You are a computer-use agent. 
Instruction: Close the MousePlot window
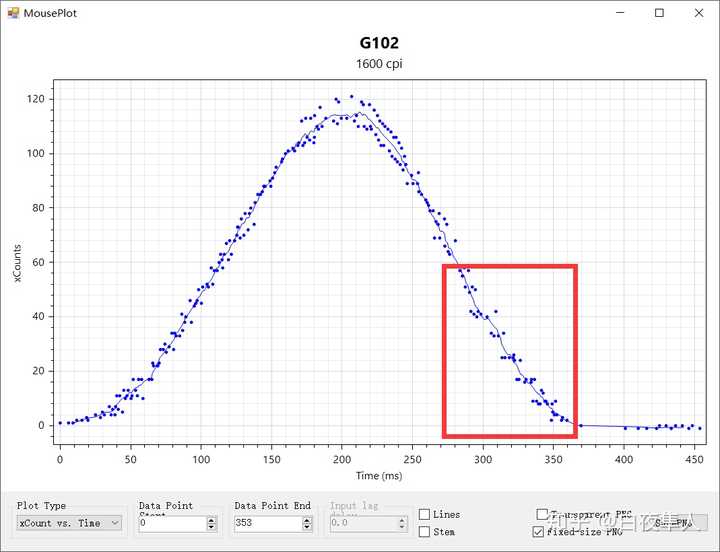pyautogui.click(x=699, y=13)
